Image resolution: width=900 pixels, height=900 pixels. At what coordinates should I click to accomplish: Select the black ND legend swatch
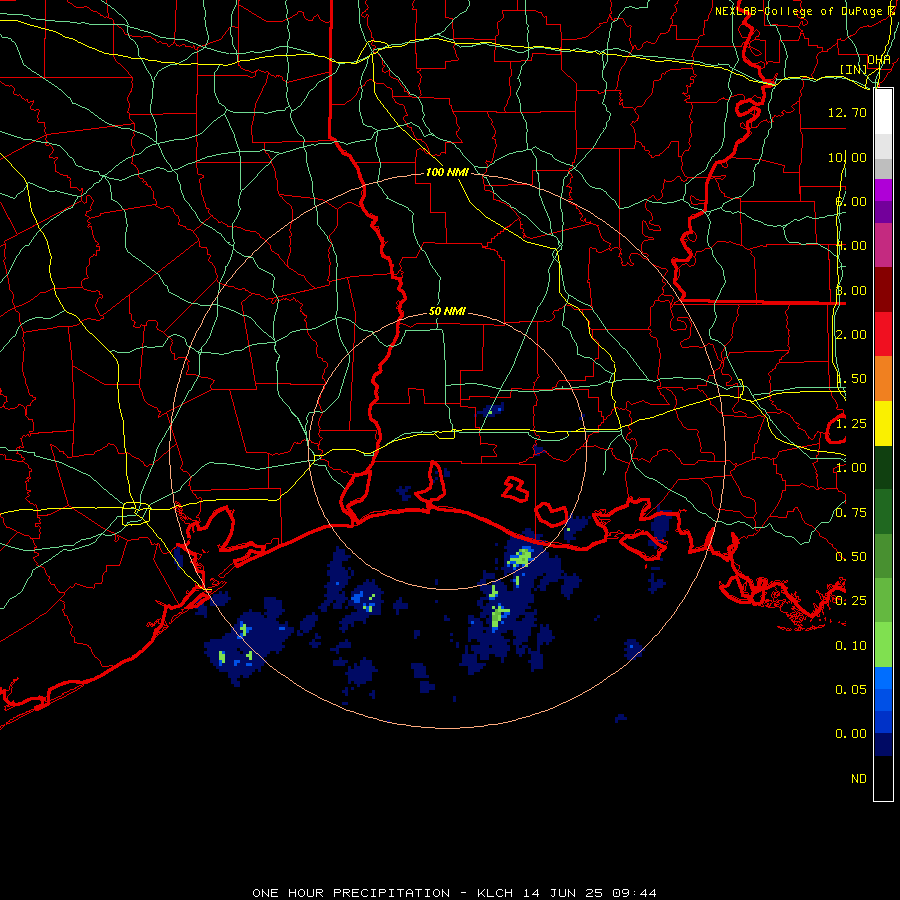click(883, 778)
